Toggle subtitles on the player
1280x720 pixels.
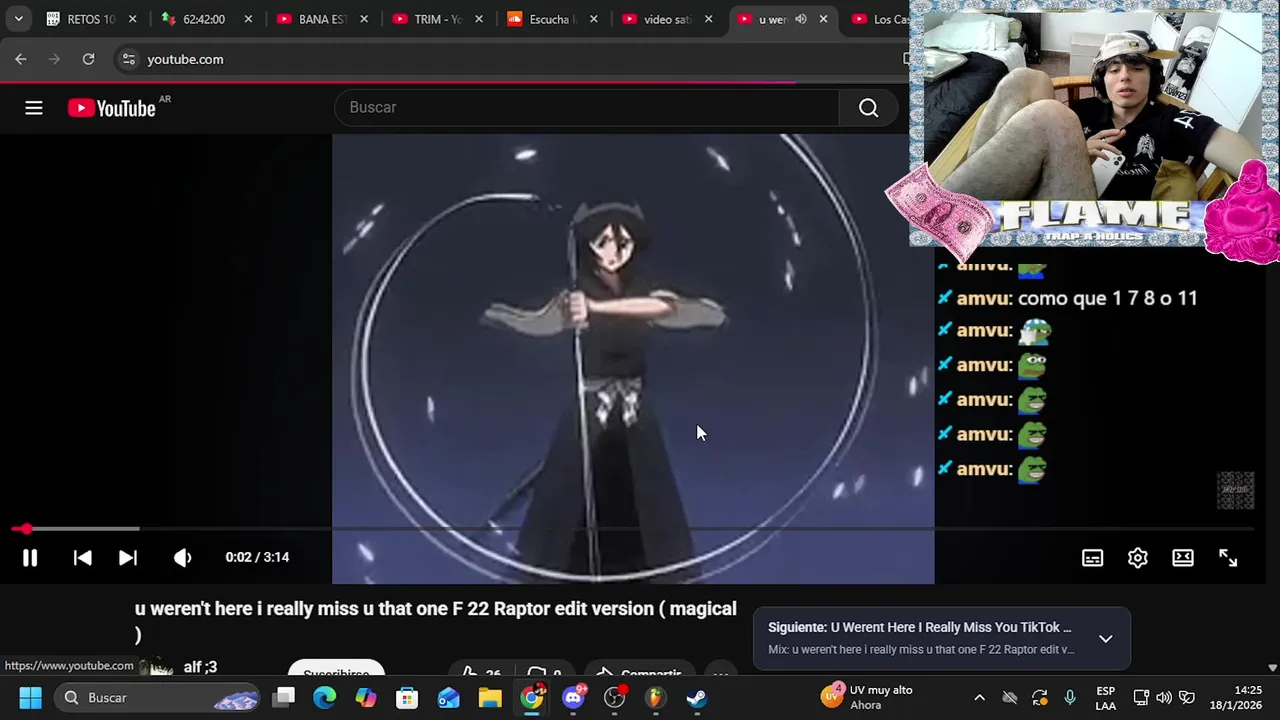1092,558
